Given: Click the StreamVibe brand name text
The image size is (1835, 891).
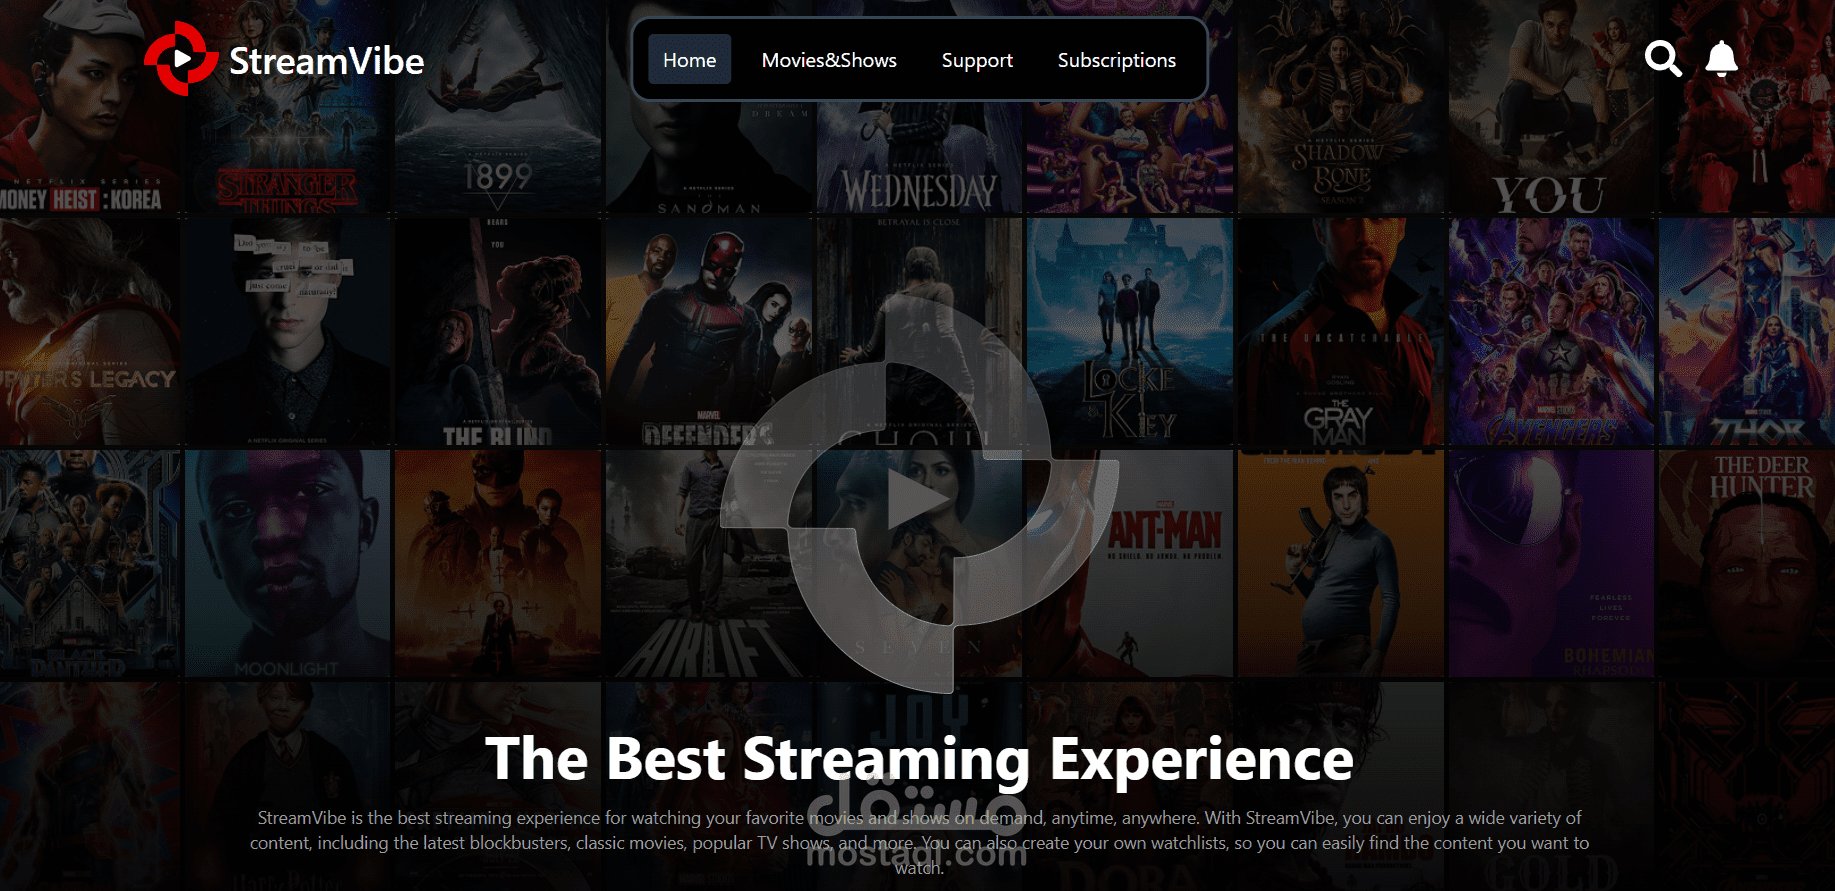Looking at the screenshot, I should [x=327, y=61].
